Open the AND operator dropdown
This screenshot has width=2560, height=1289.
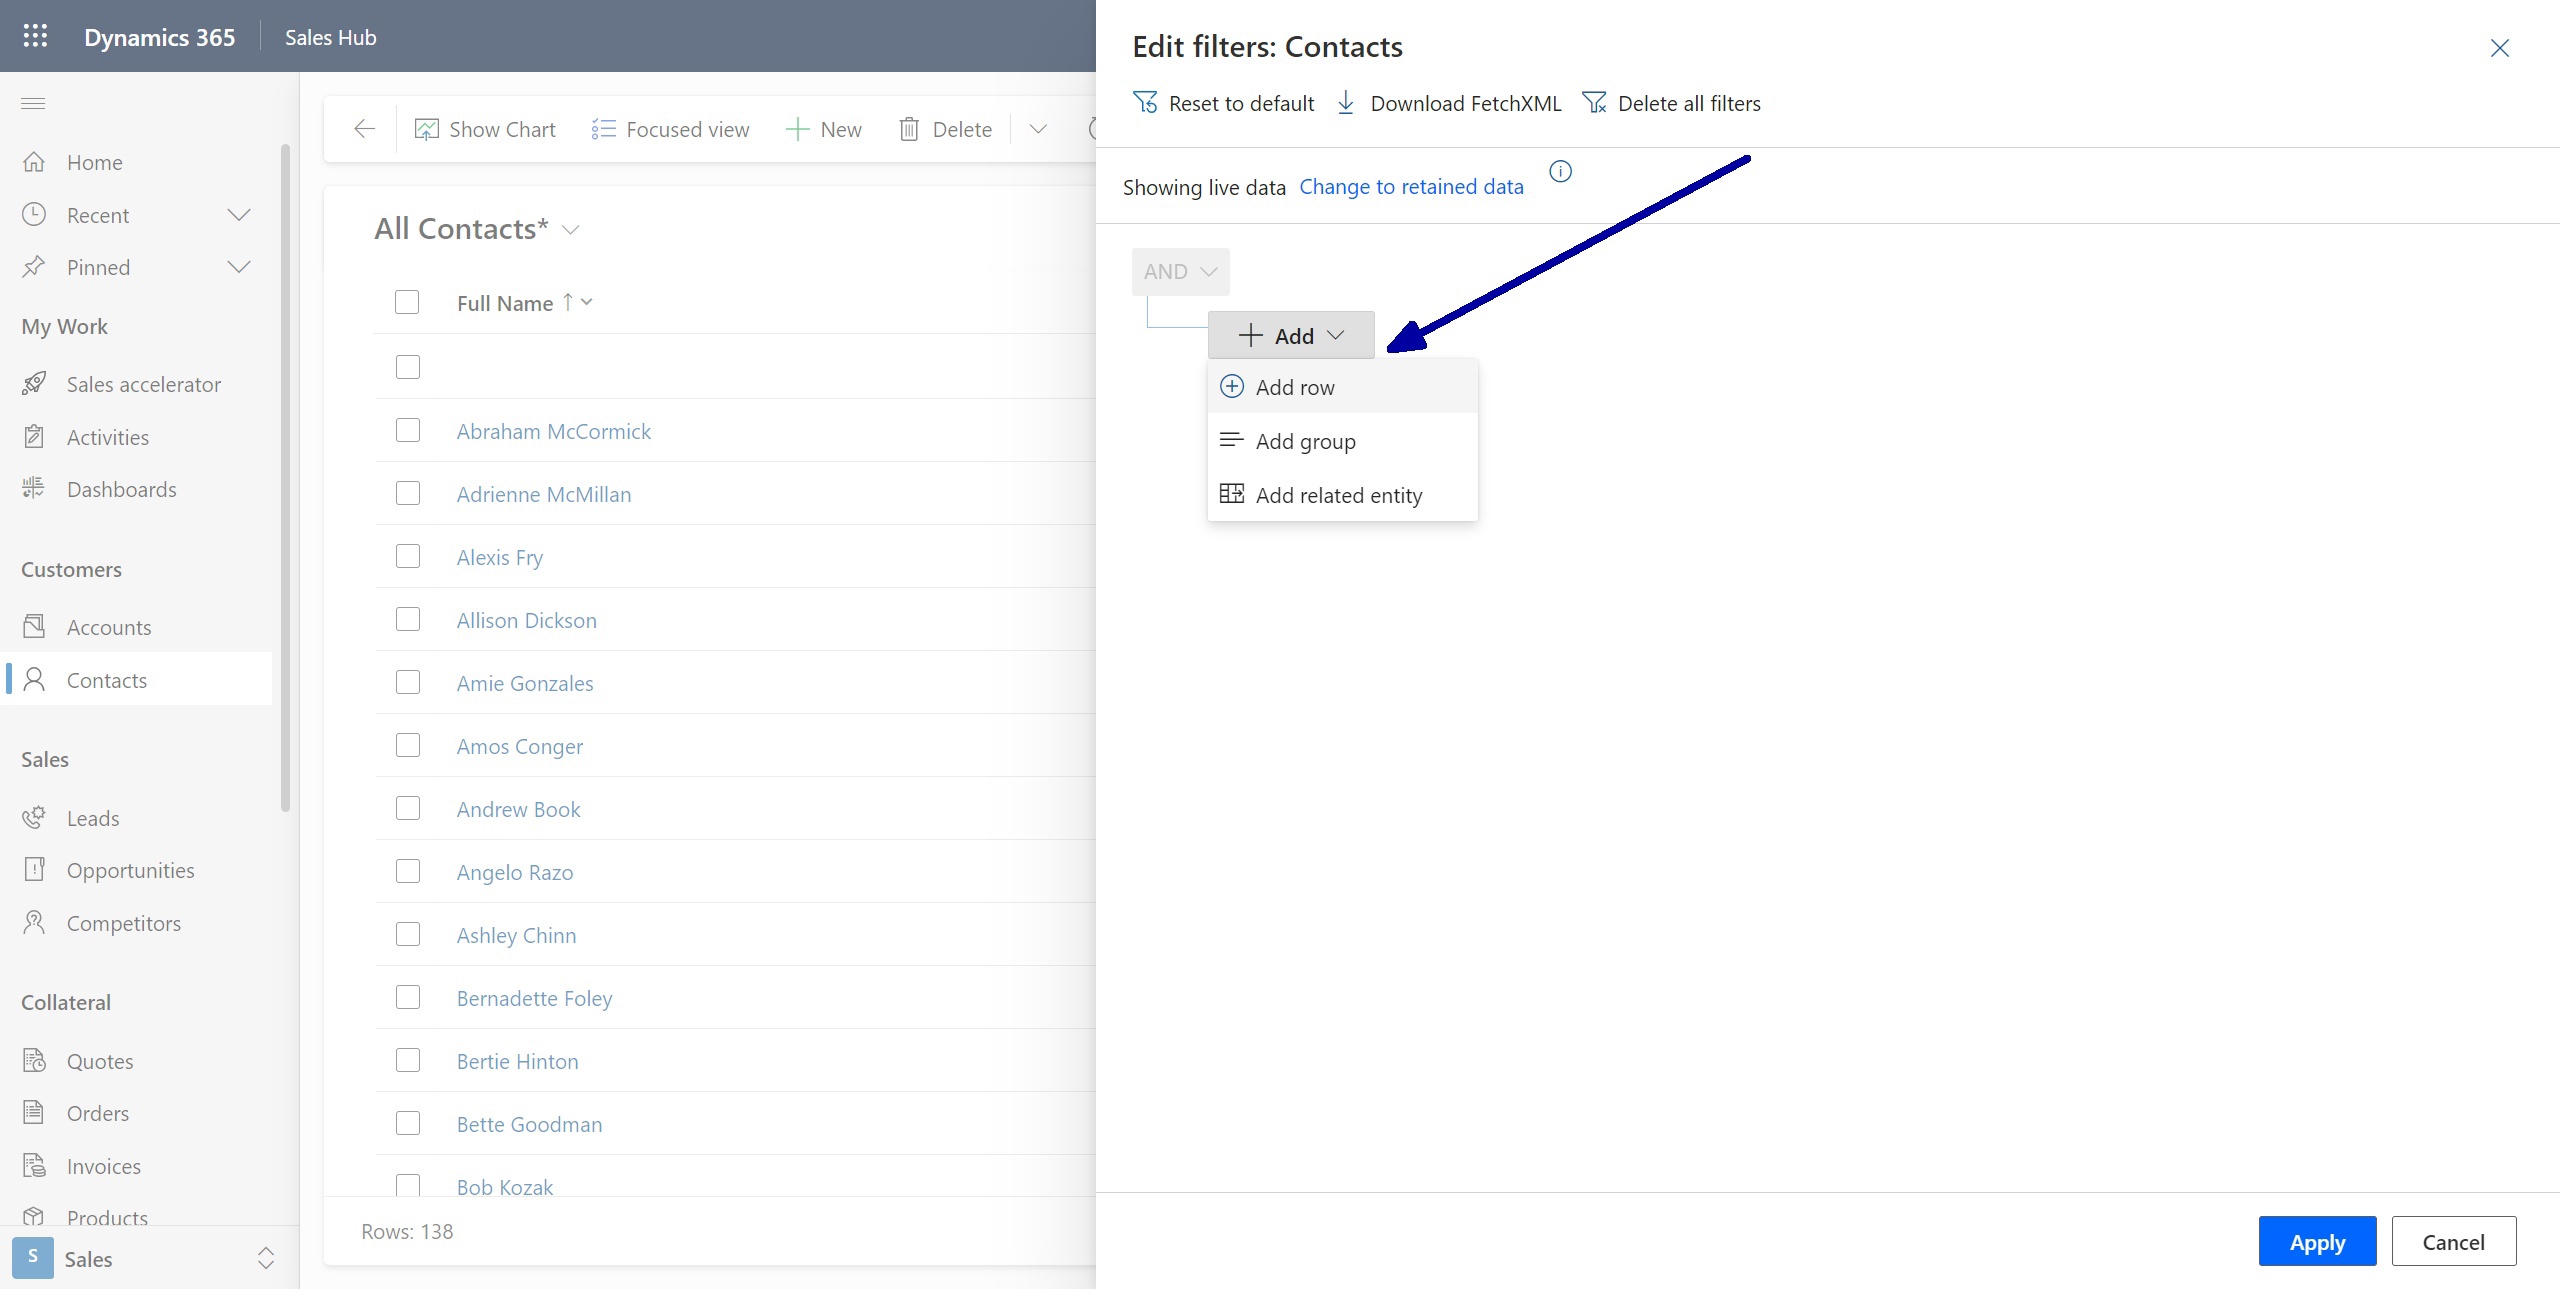tap(1180, 271)
